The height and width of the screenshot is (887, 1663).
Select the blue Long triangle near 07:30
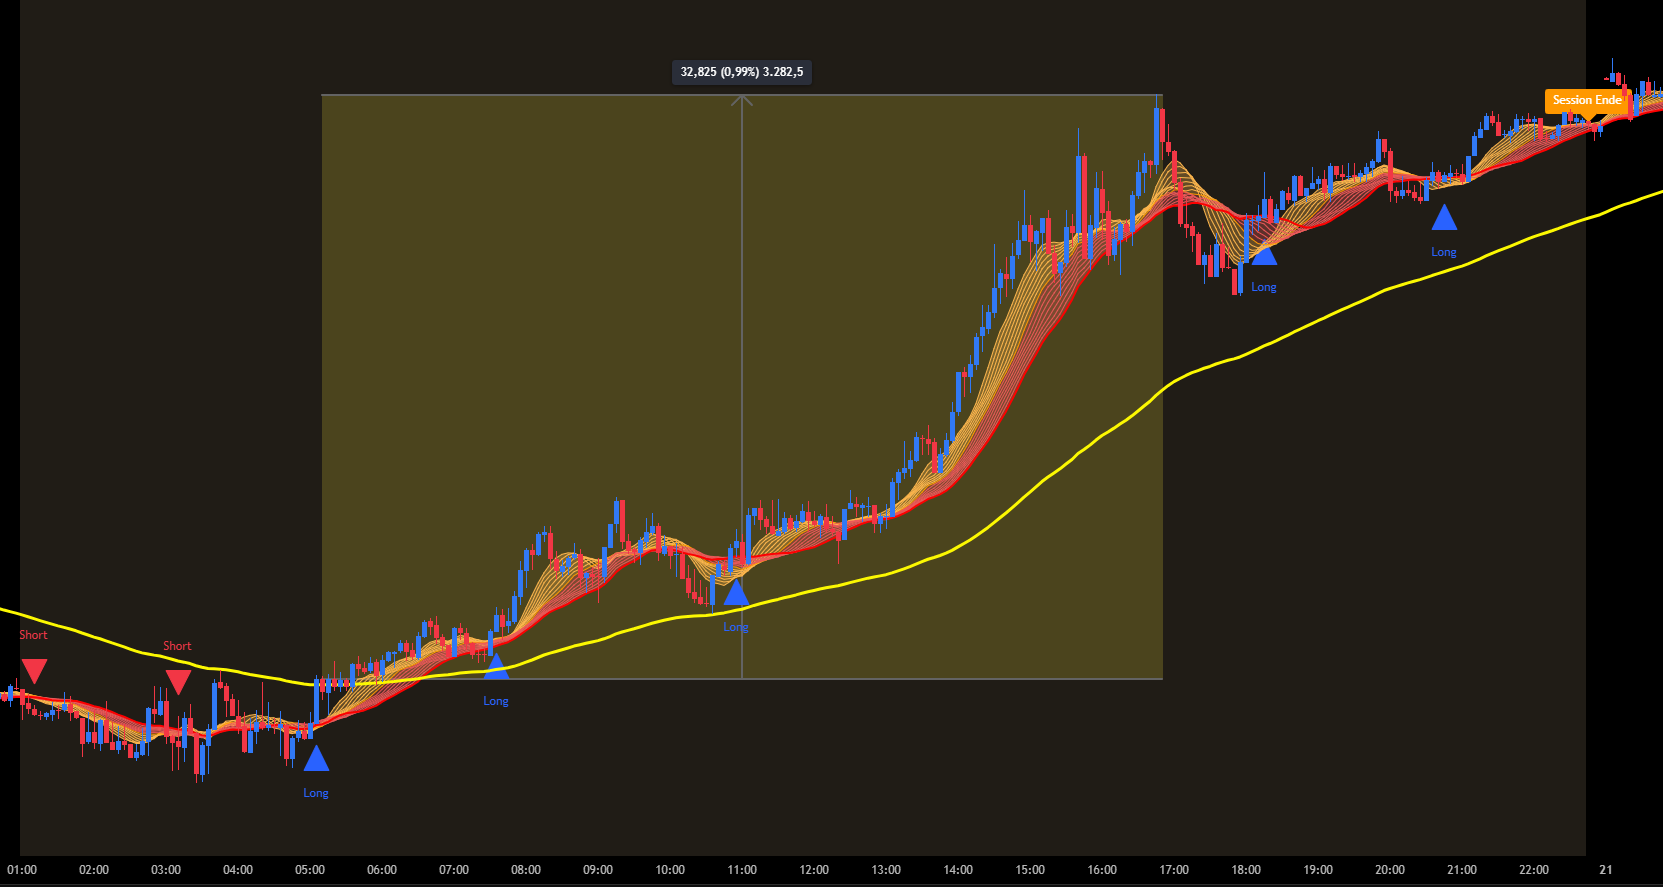(496, 668)
